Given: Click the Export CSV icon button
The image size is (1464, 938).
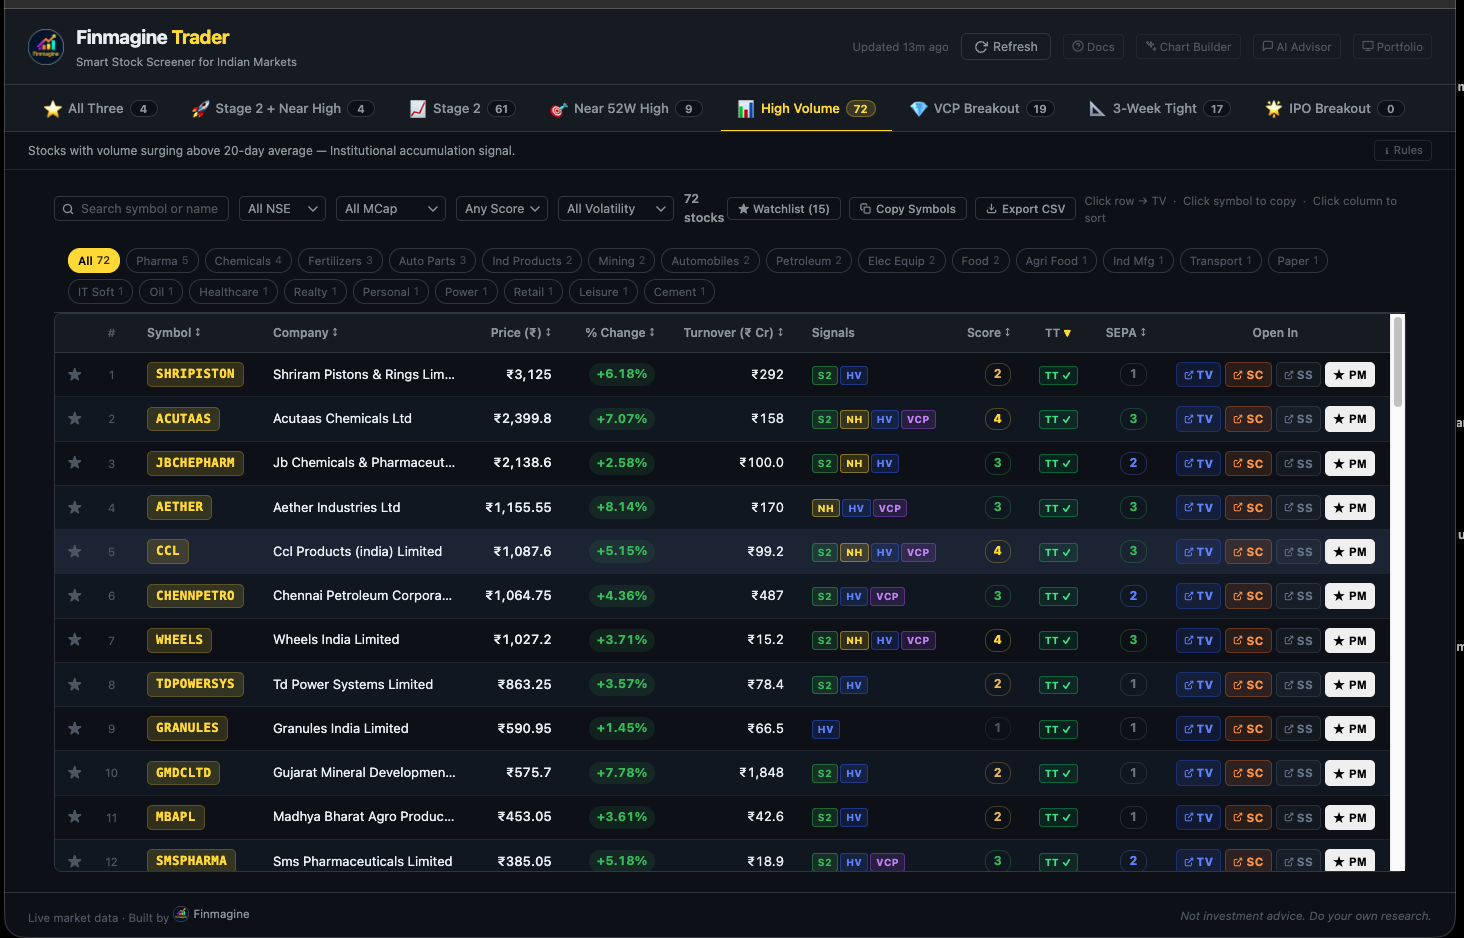Looking at the screenshot, I should (x=1025, y=208).
